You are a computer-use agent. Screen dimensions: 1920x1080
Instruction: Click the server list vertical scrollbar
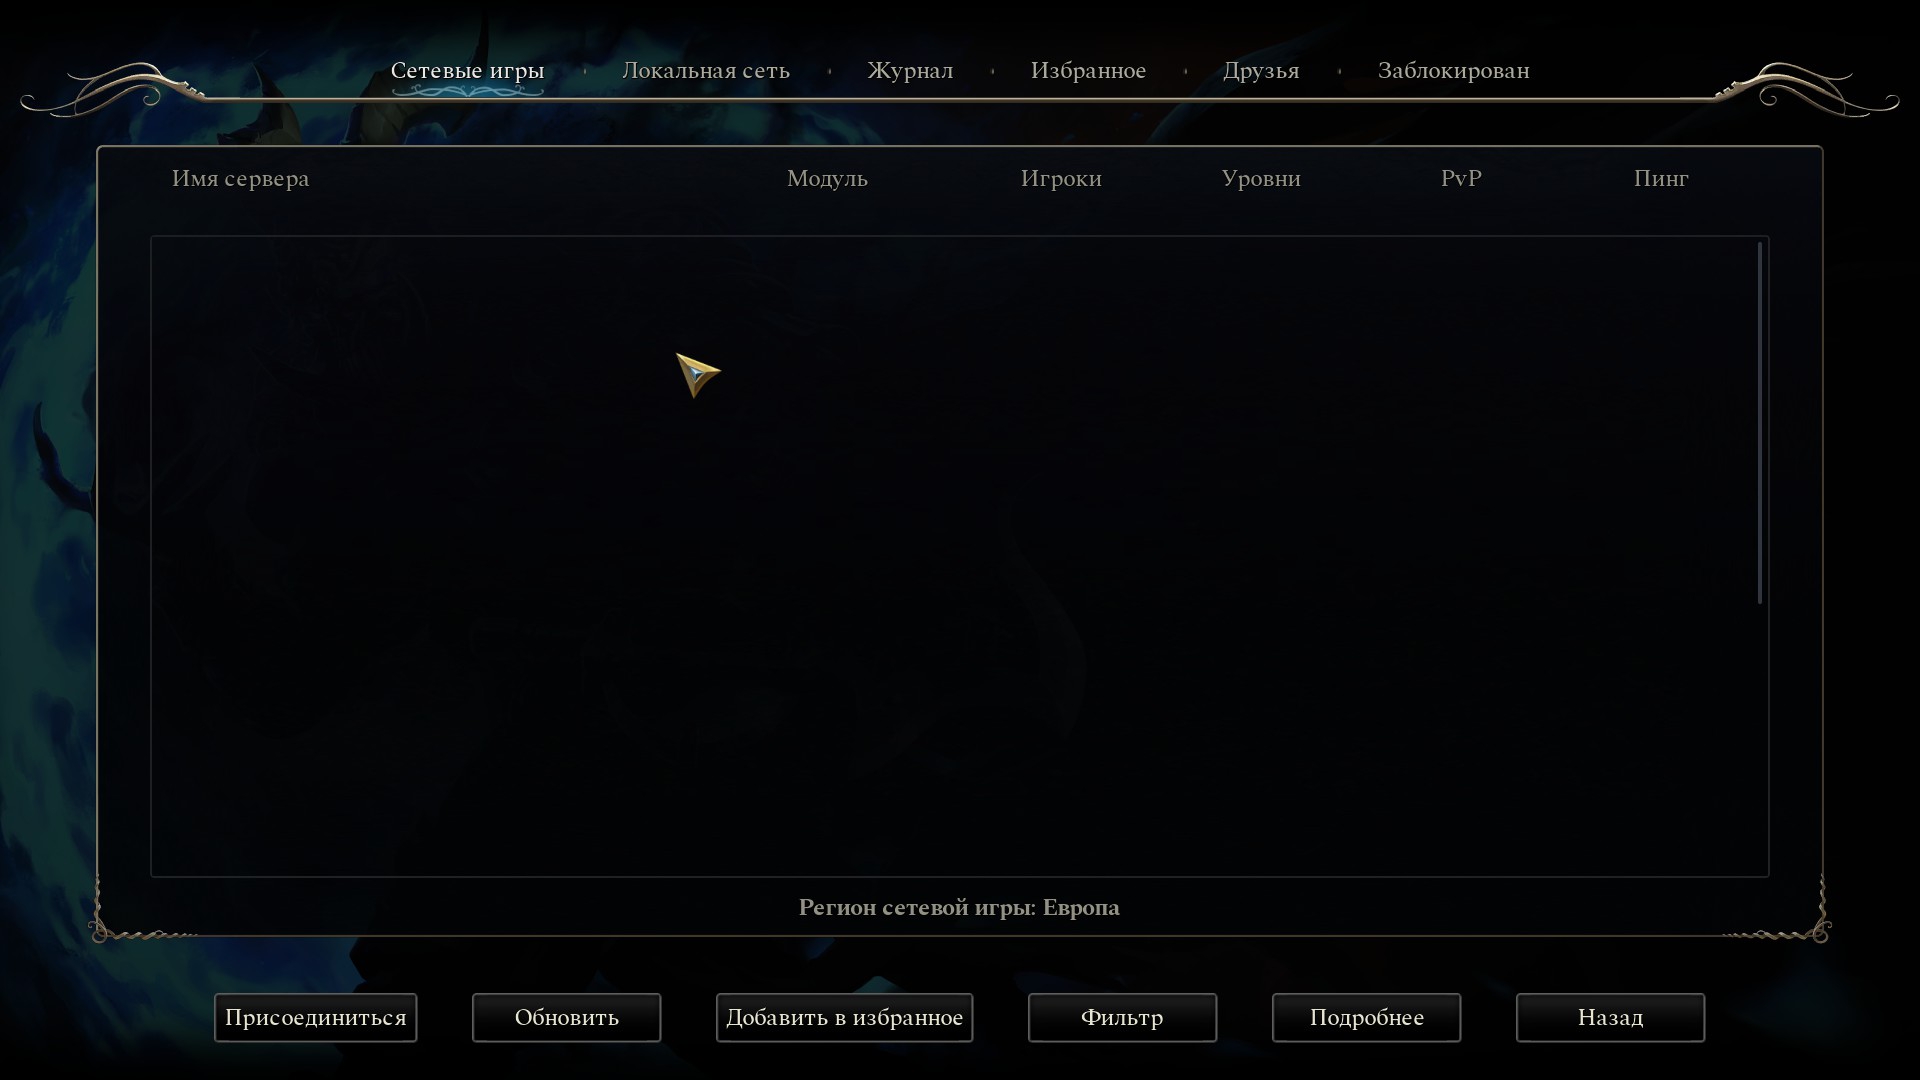pyautogui.click(x=1759, y=422)
